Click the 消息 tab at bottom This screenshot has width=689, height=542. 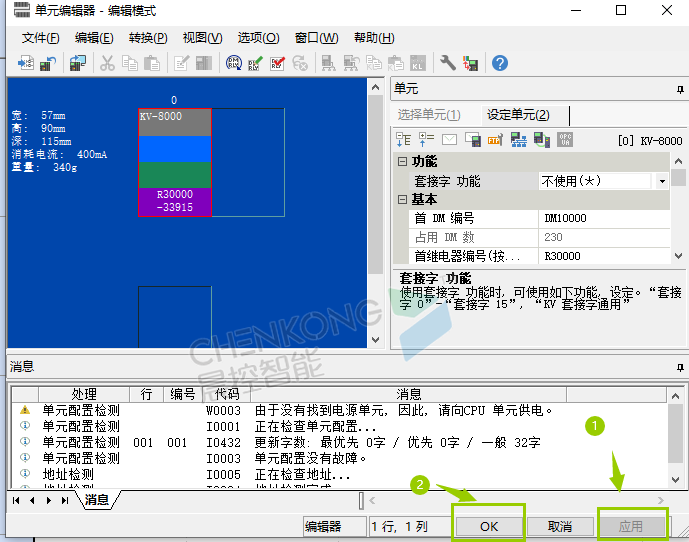pos(97,500)
